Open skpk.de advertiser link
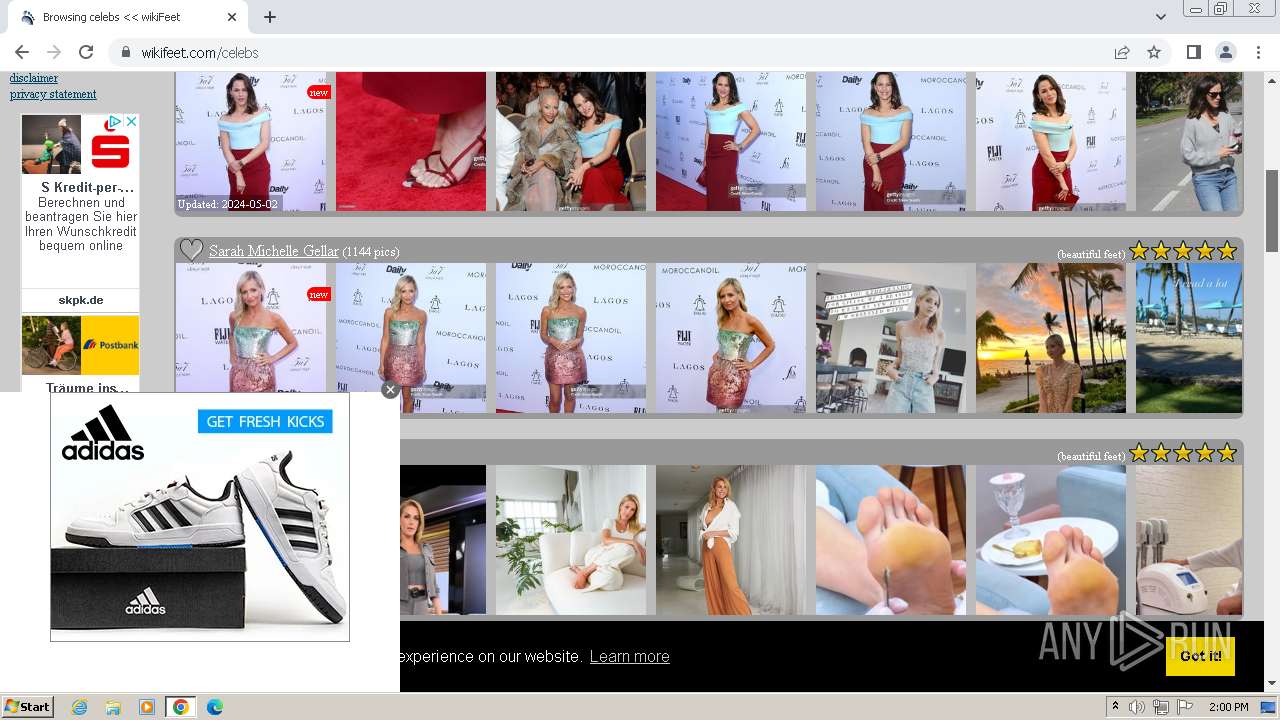Image resolution: width=1280 pixels, height=720 pixels. [x=80, y=300]
